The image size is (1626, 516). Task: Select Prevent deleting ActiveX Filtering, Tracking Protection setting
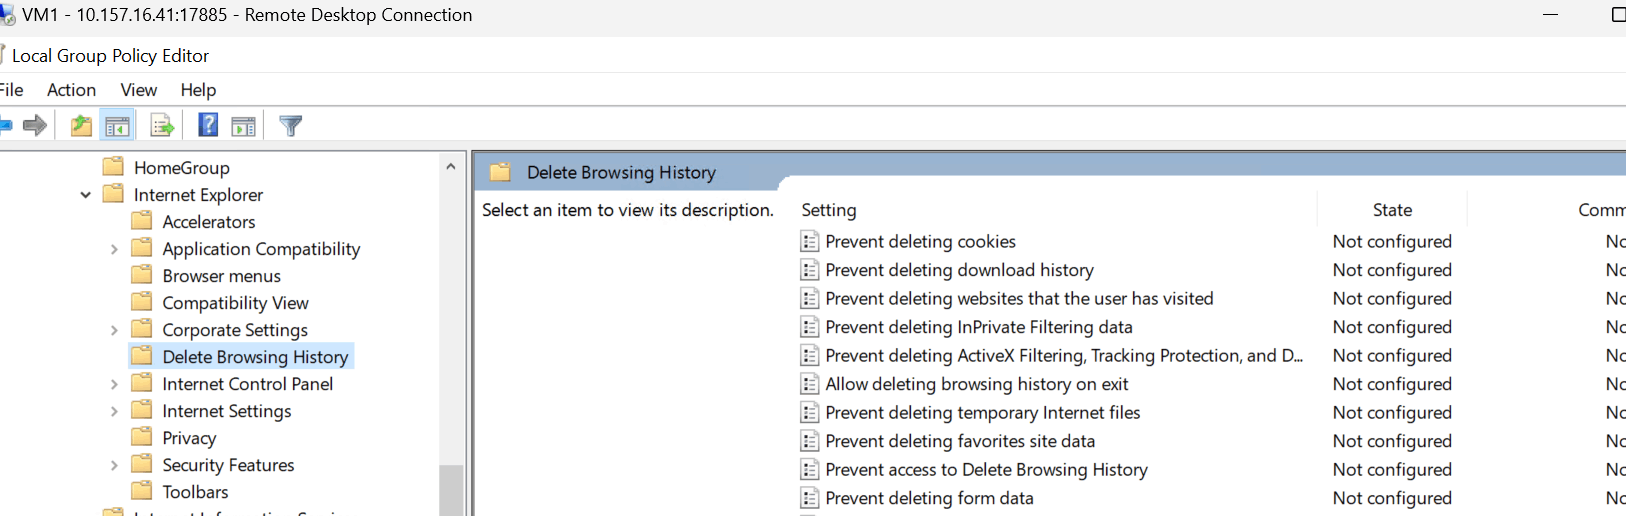click(x=1064, y=355)
